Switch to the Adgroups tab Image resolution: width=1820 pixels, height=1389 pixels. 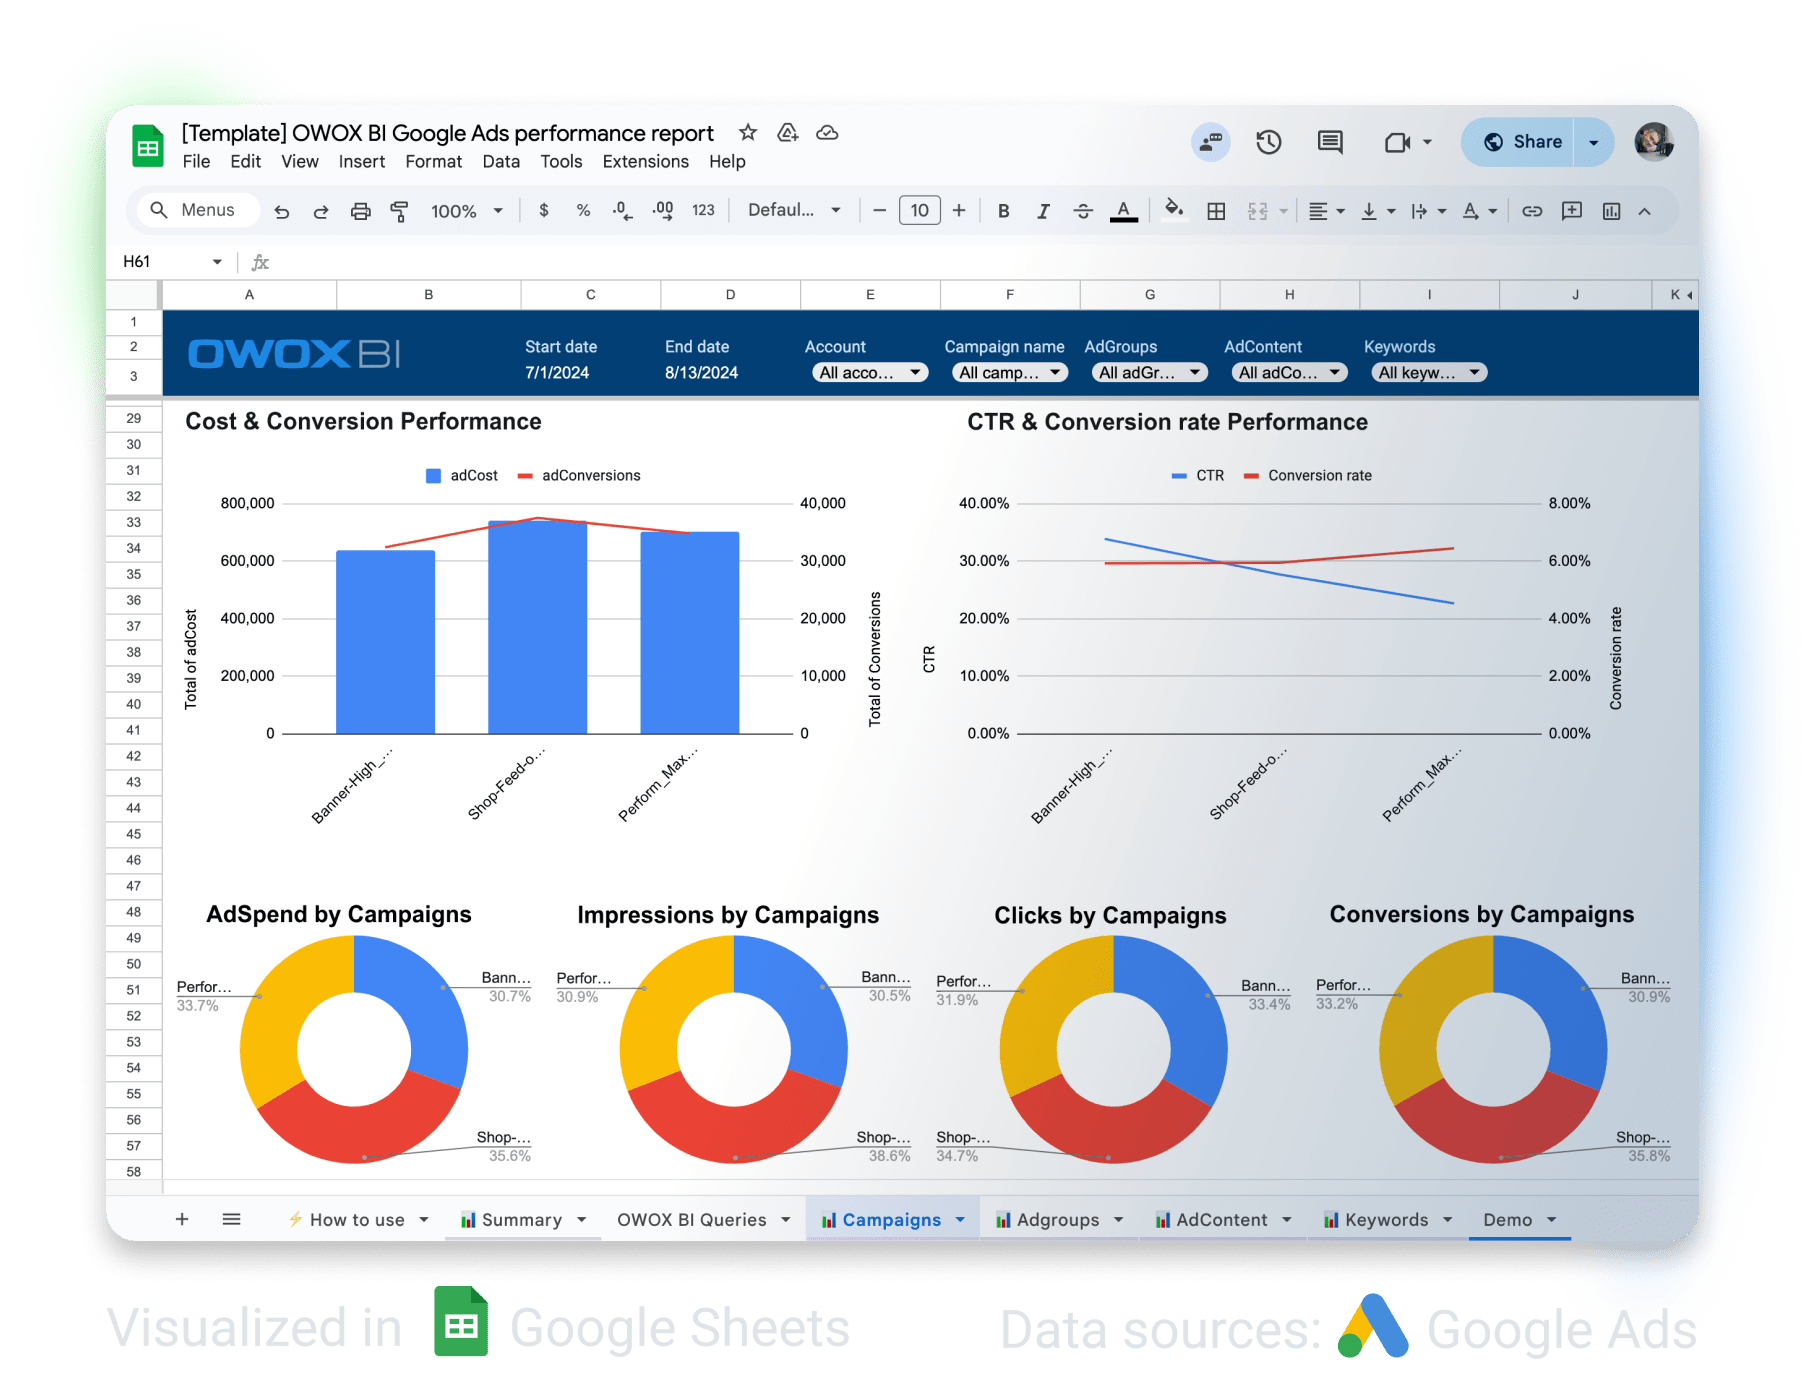pyautogui.click(x=1059, y=1220)
